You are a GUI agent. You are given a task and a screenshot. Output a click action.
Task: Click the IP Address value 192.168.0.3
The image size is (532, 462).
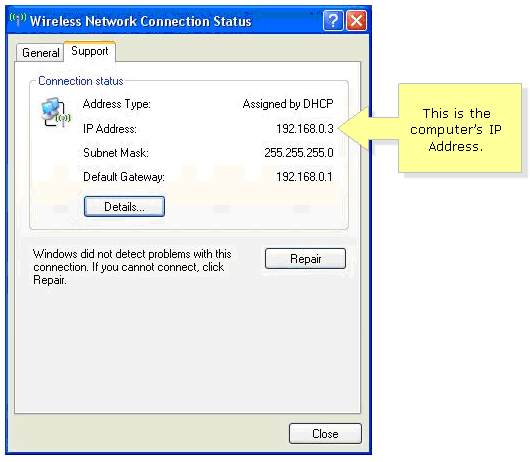pos(305,129)
